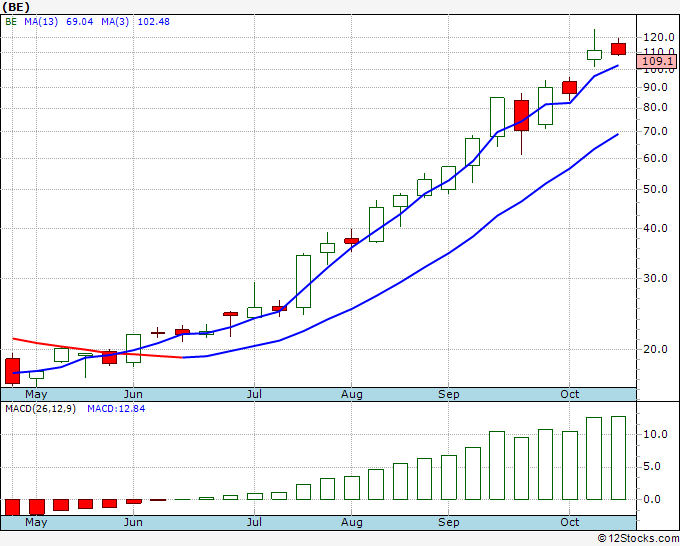This screenshot has height=546, width=680.
Task: Click the MACD:12.84 value label
Action: (116, 409)
